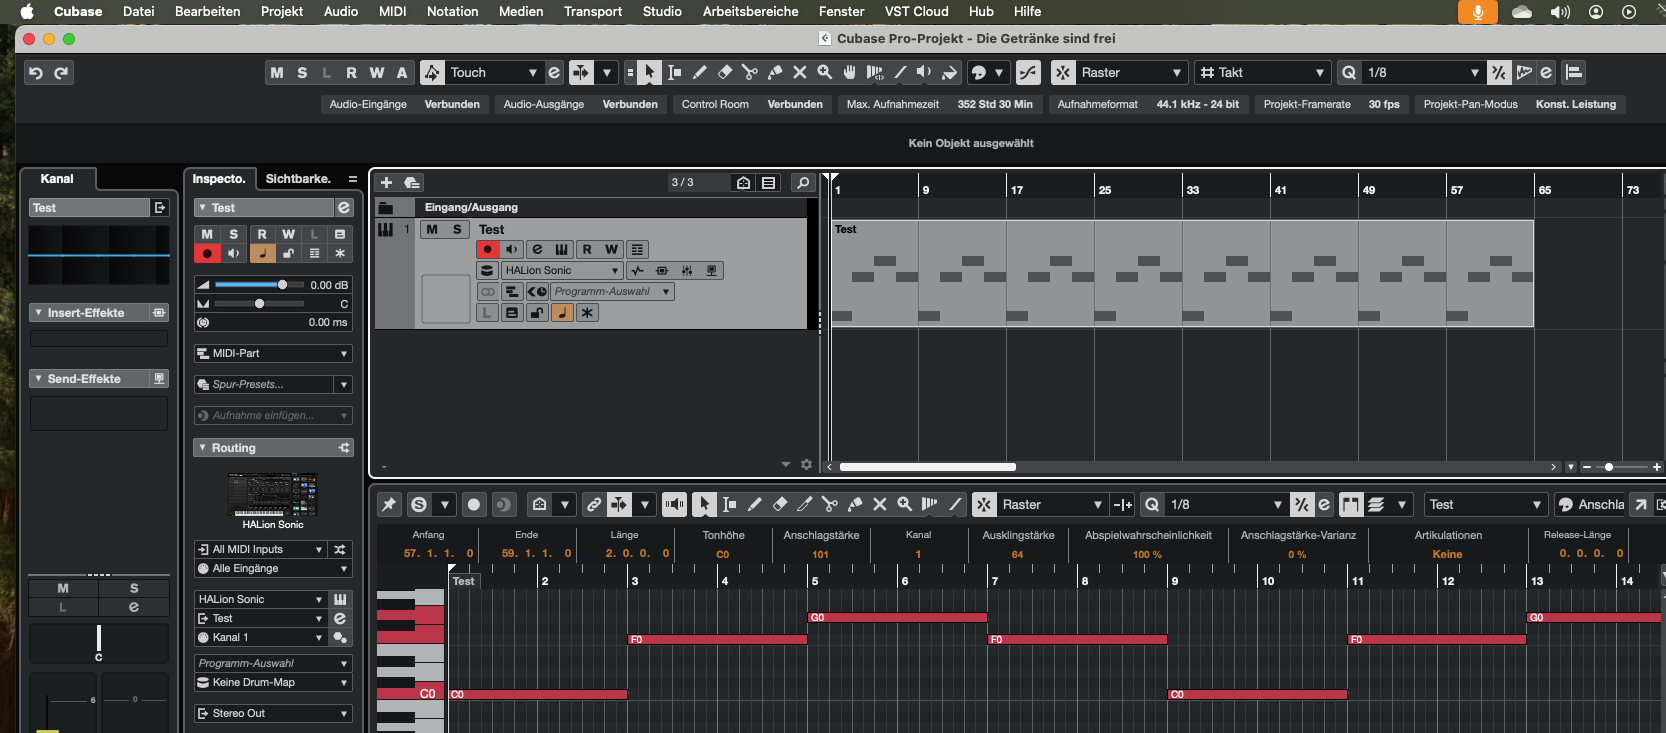1666x733 pixels.
Task: Toggle monitor speaker button on Test track
Action: click(x=511, y=249)
